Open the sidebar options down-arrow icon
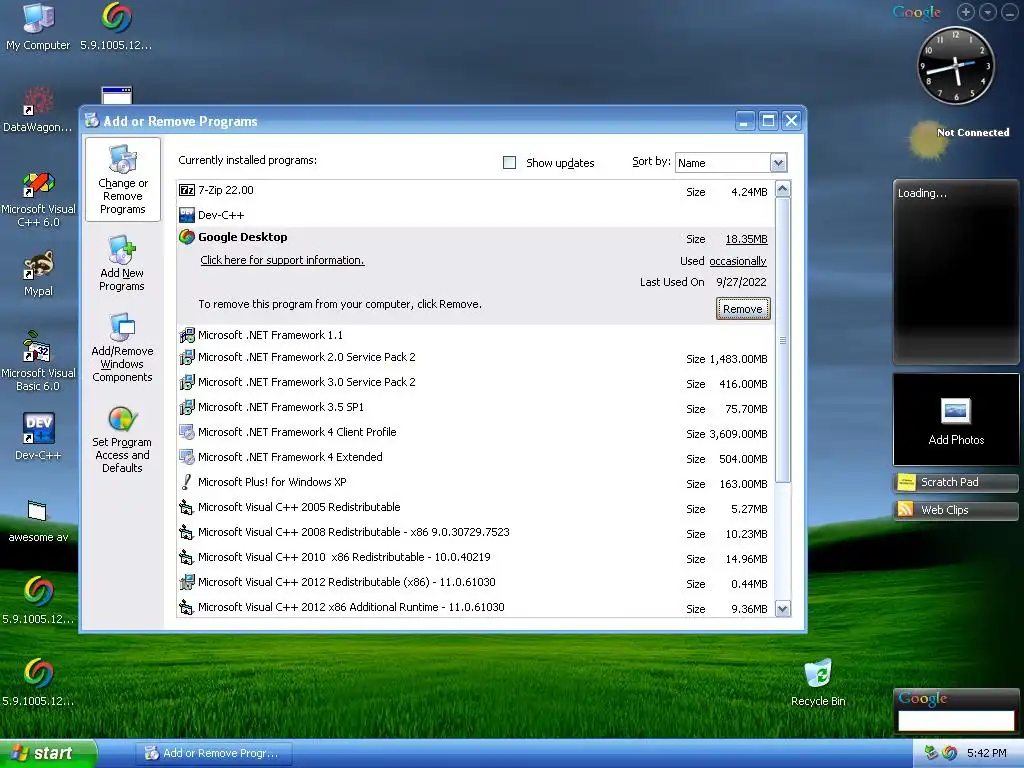This screenshot has height=768, width=1024. pos(987,12)
